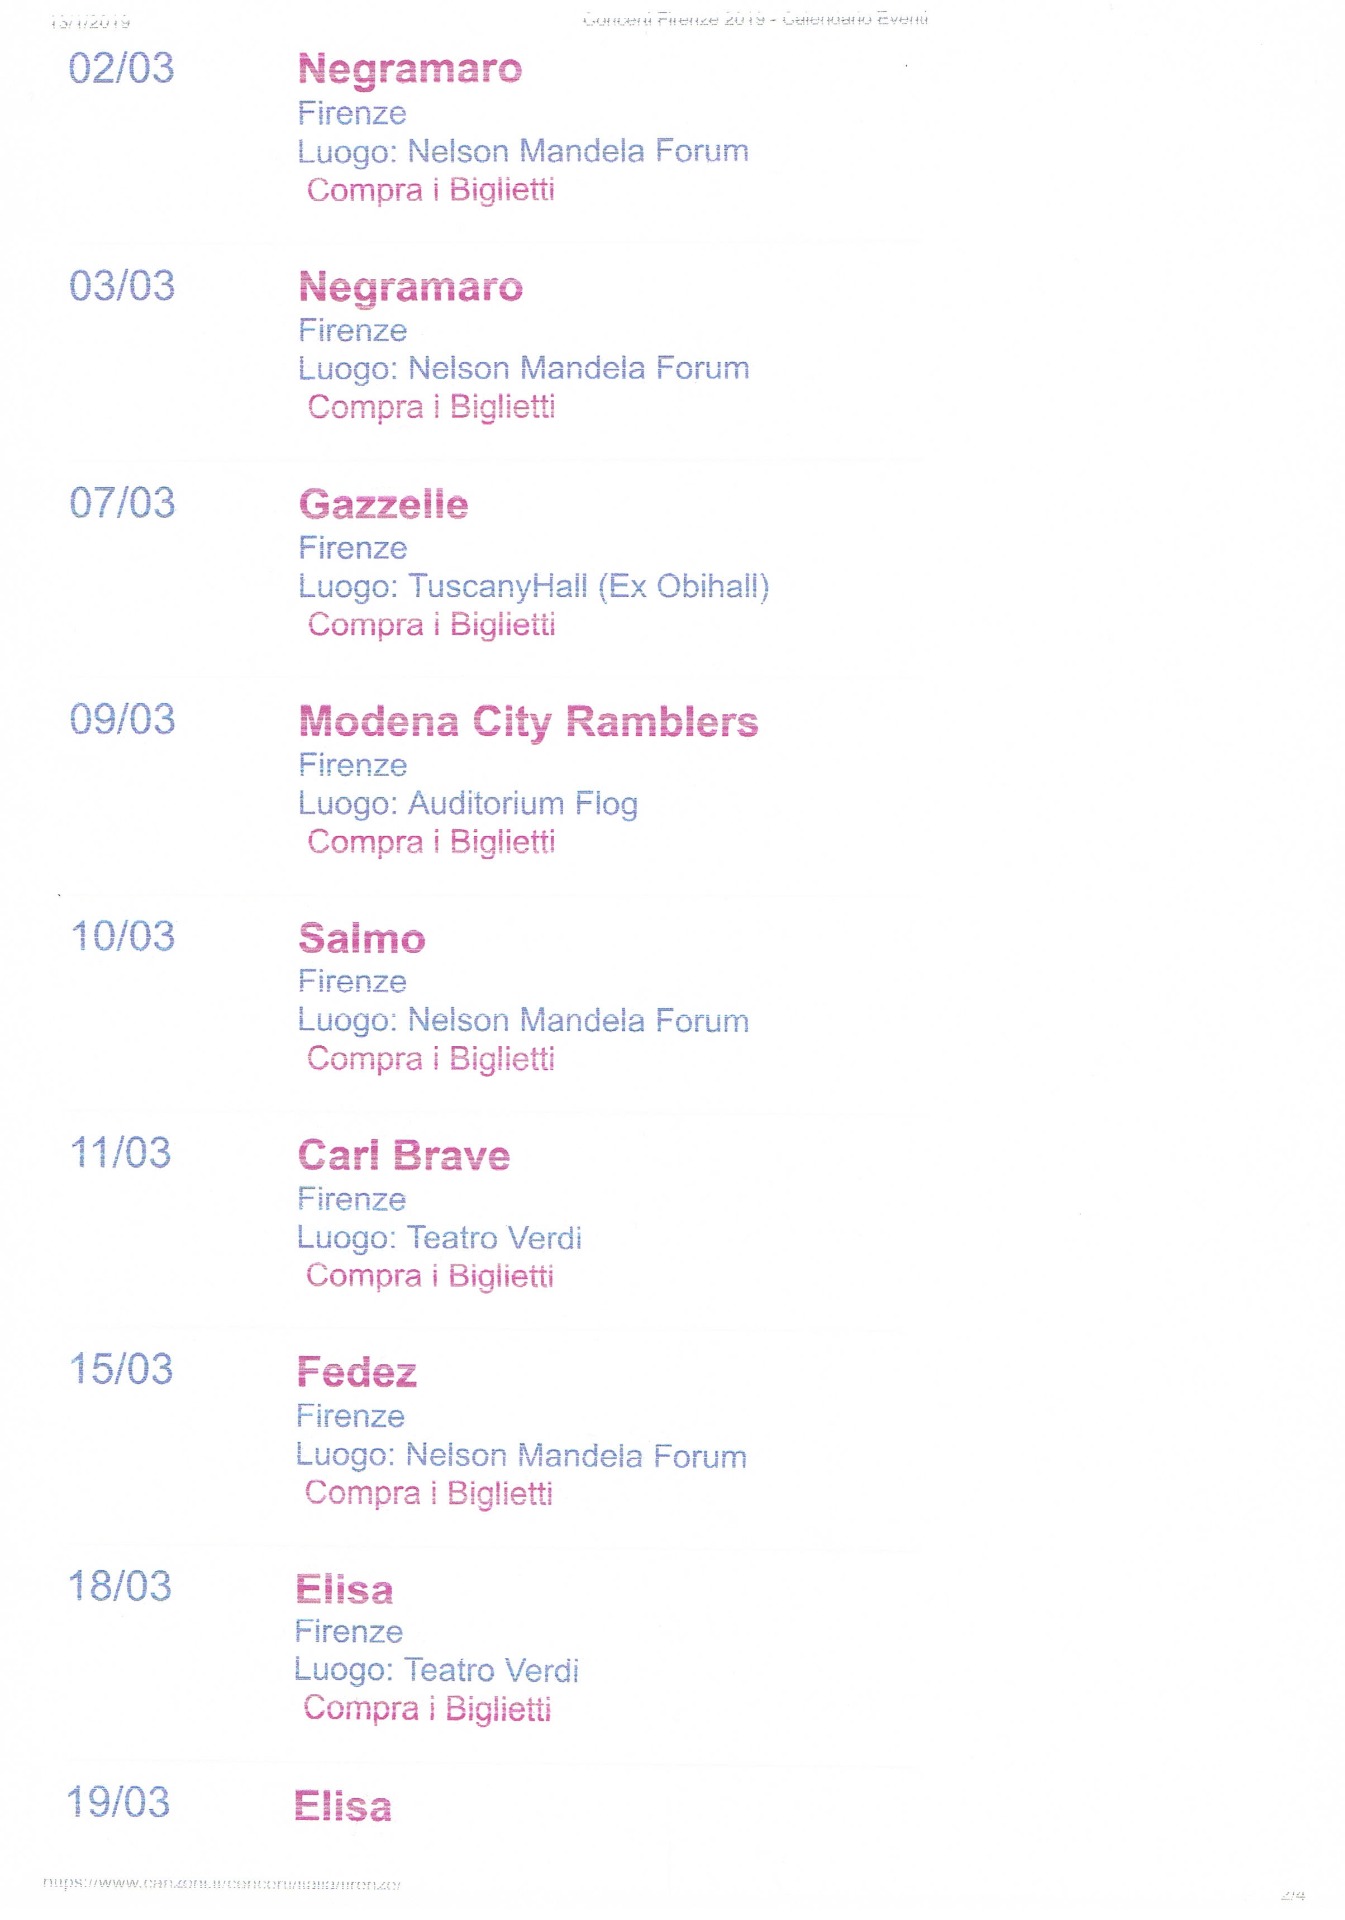The height and width of the screenshot is (1920, 1345).
Task: Open the Elisa event dated 18/03
Action: tap(344, 1590)
